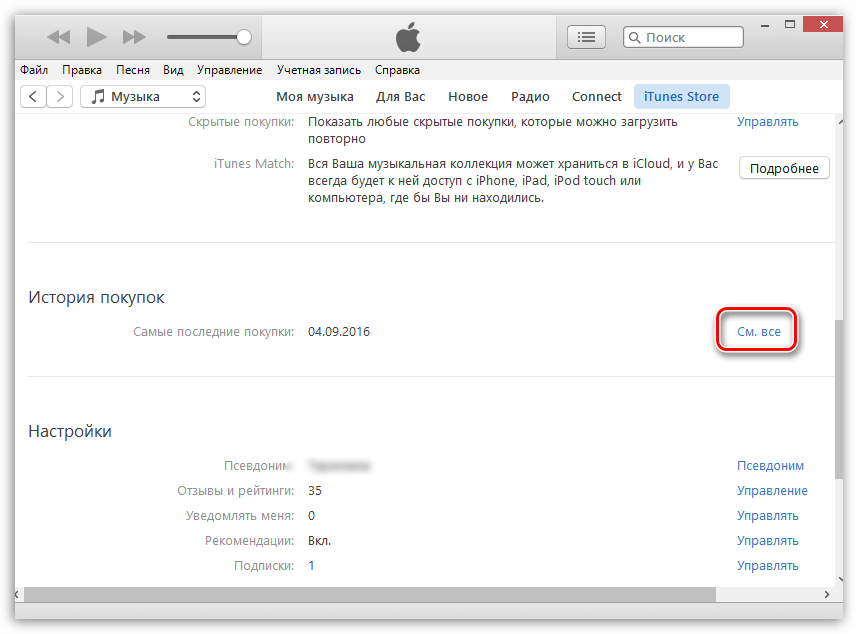This screenshot has width=858, height=634.
Task: Switch to Моя музыка tab
Action: point(315,97)
